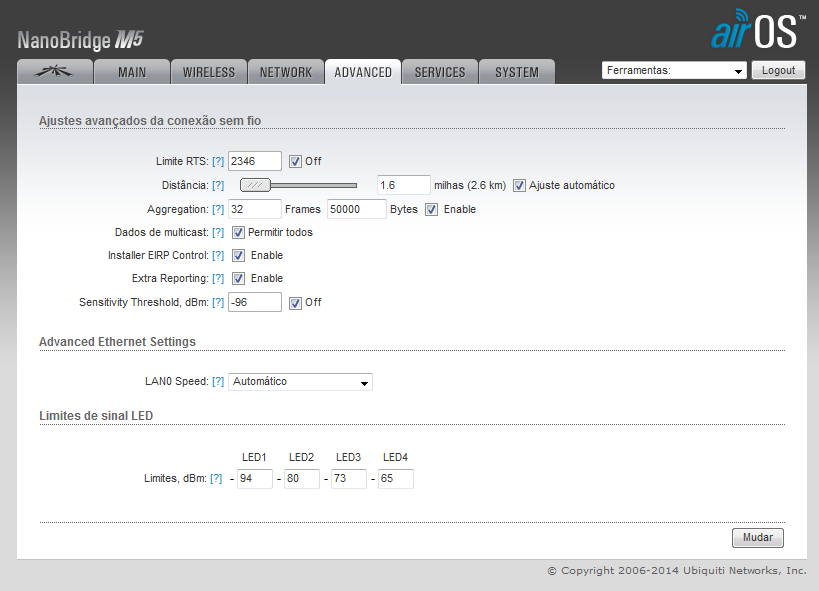This screenshot has height=591, width=819.
Task: Toggle the Permitir todos multicast checkbox
Action: [238, 233]
